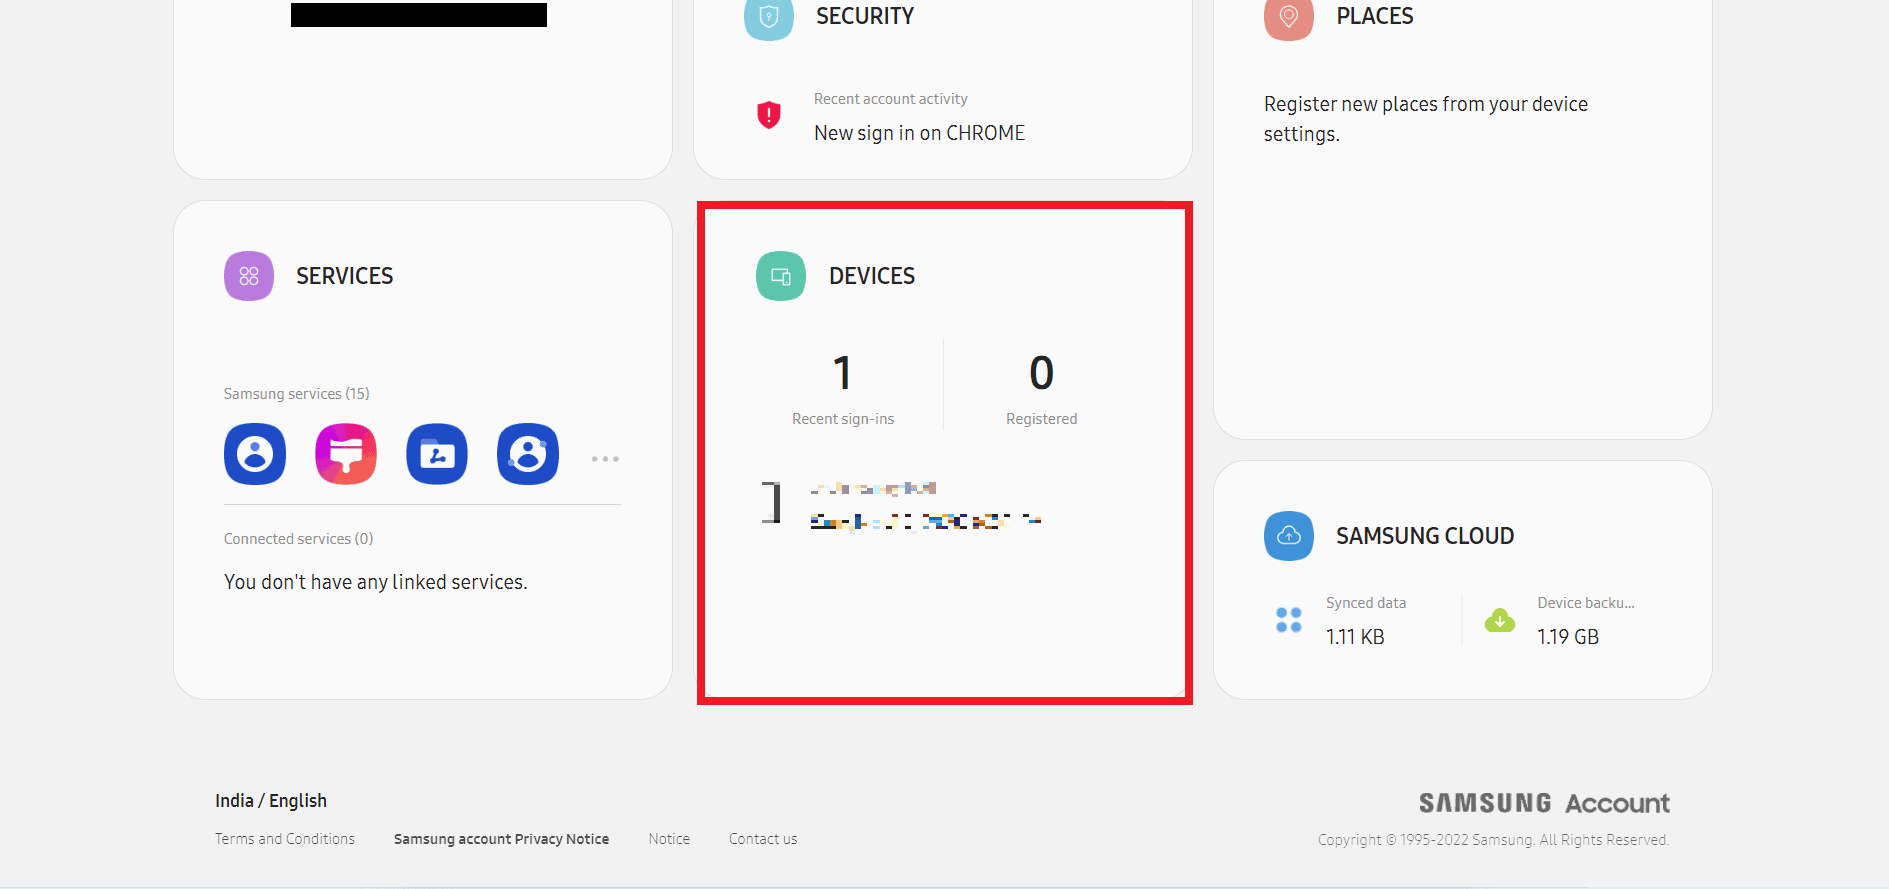The image size is (1889, 889).
Task: Click the Recent sign-ins count 1
Action: click(843, 373)
